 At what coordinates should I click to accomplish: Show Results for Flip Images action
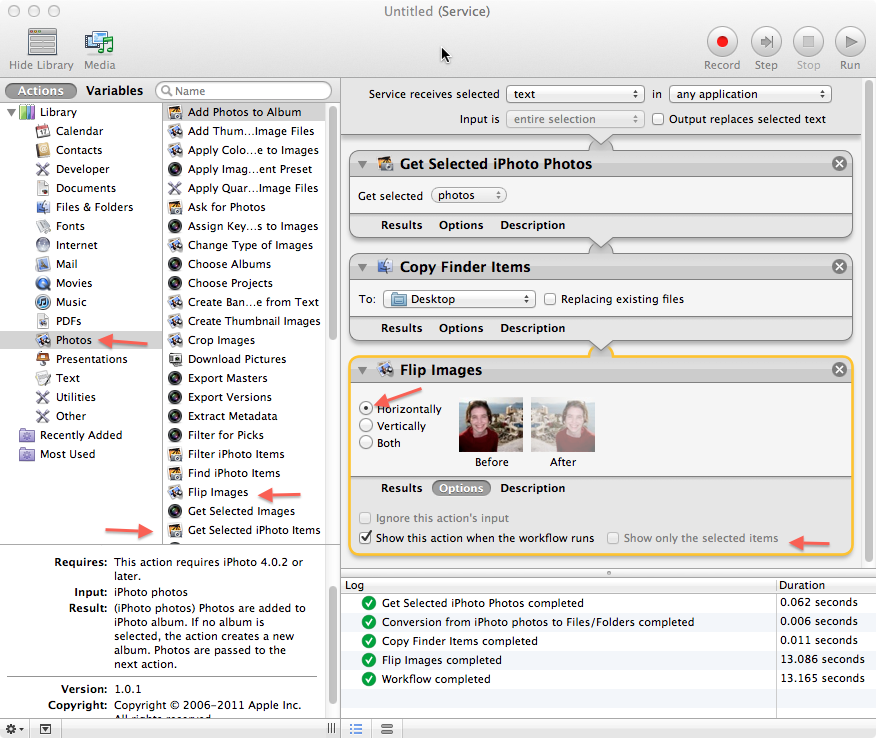[402, 488]
